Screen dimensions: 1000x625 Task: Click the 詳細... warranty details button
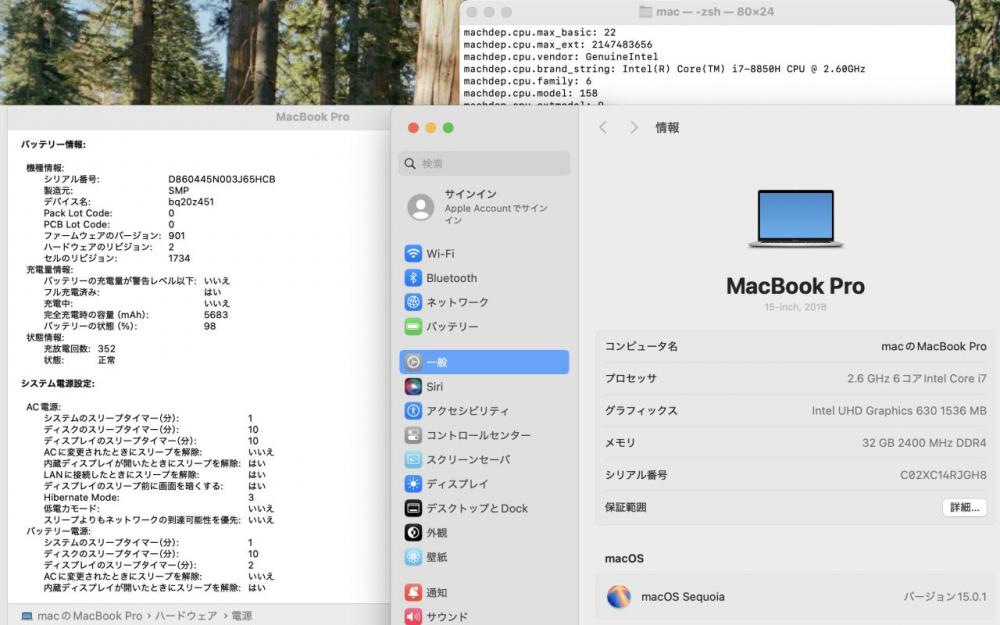pos(964,507)
